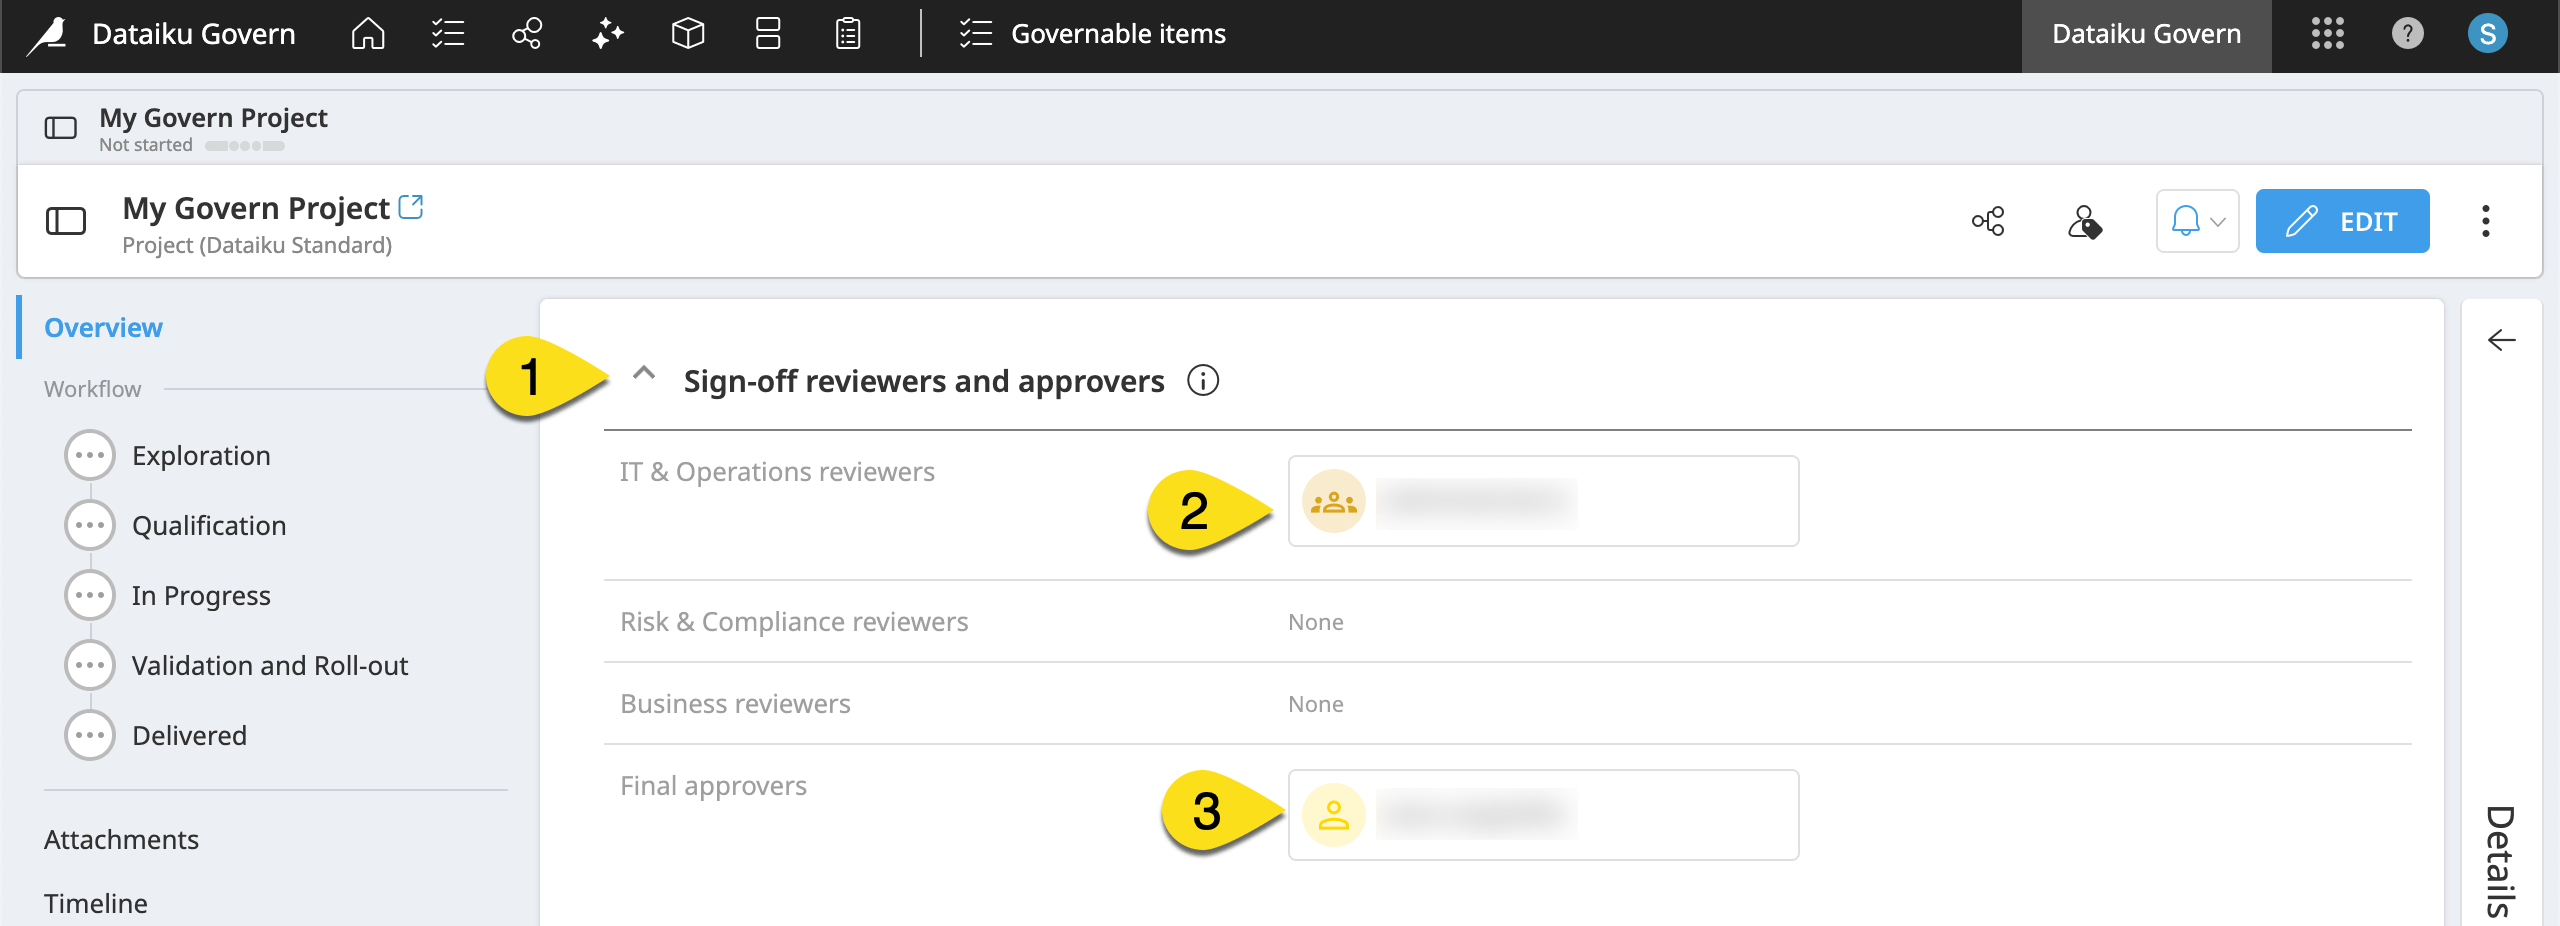Click the Workflow section heading
This screenshot has height=926, width=2560.
pyautogui.click(x=92, y=389)
